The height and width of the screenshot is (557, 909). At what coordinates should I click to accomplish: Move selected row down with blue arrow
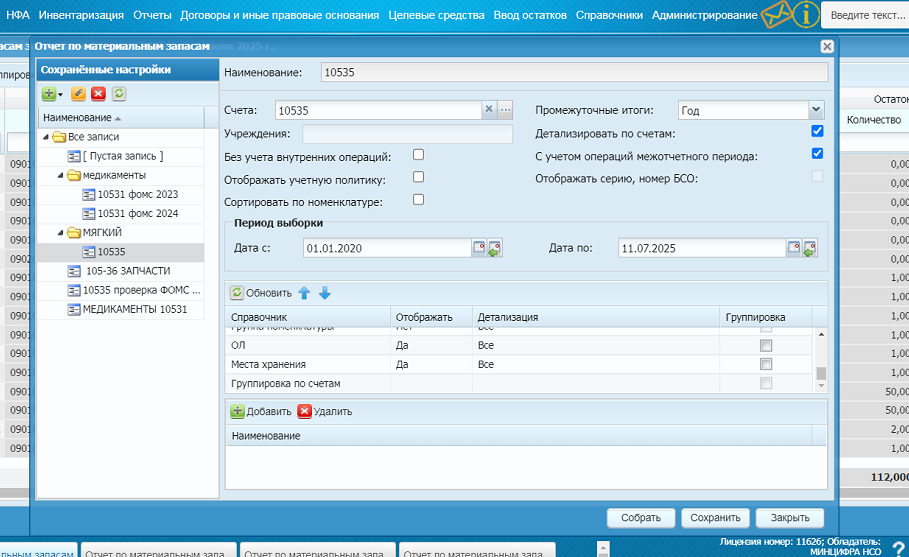pyautogui.click(x=325, y=293)
